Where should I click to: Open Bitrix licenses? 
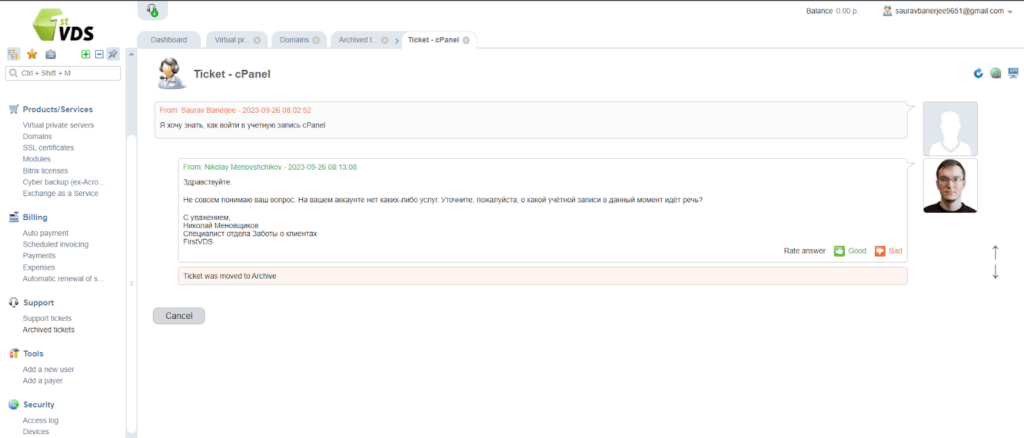[x=45, y=170]
